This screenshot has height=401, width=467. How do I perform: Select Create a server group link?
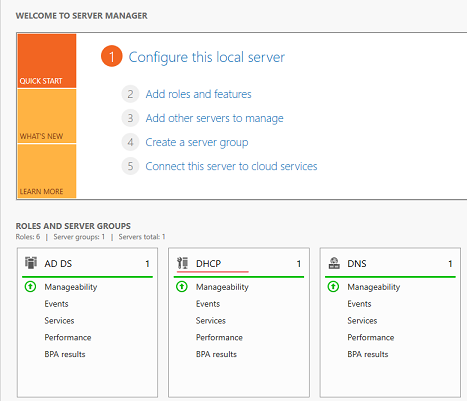pyautogui.click(x=197, y=142)
